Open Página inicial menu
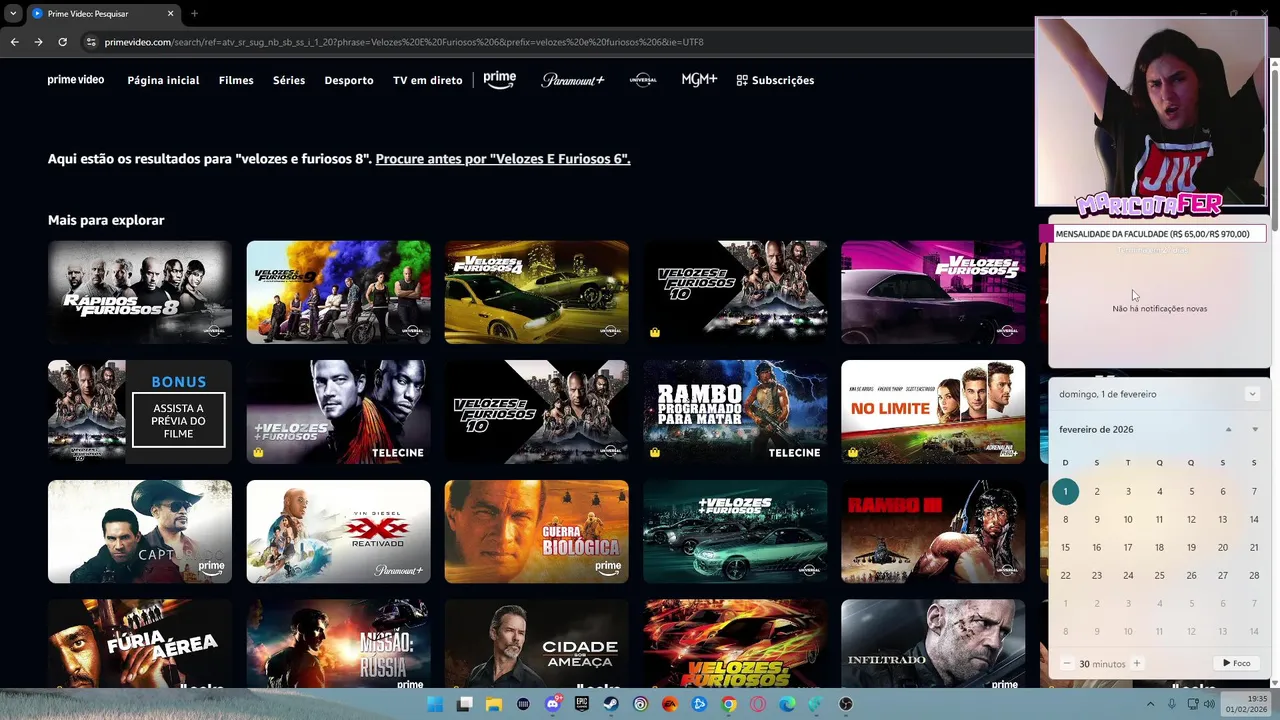Viewport: 1280px width, 720px height. tap(163, 80)
